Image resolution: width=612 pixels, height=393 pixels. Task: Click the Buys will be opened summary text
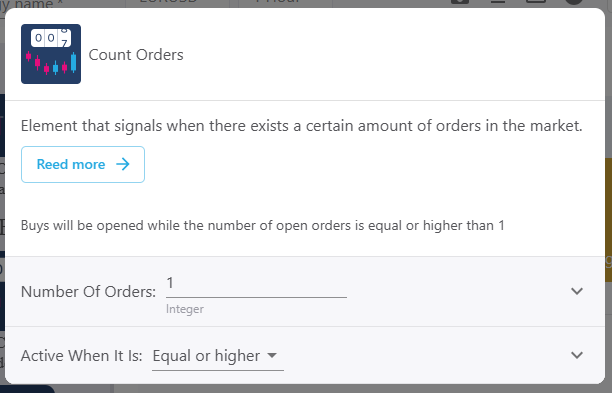(263, 226)
